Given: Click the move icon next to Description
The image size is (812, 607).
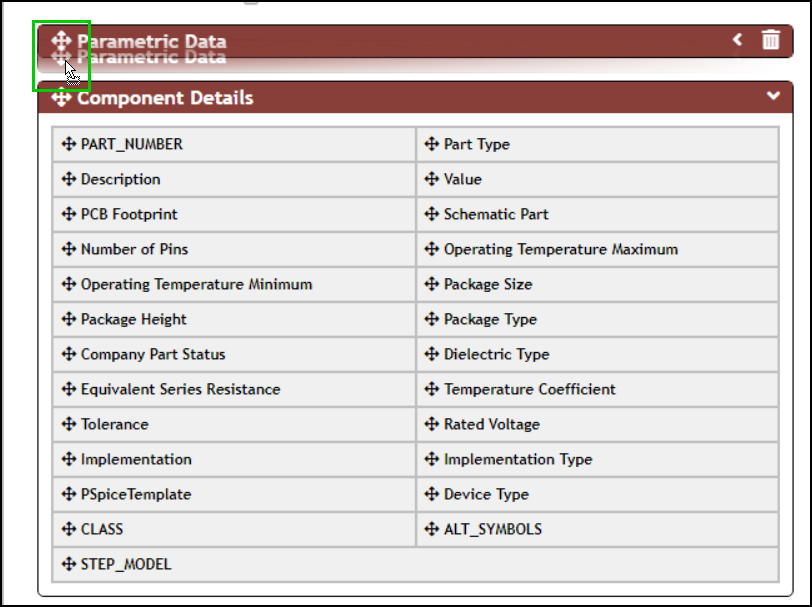Looking at the screenshot, I should coord(68,179).
